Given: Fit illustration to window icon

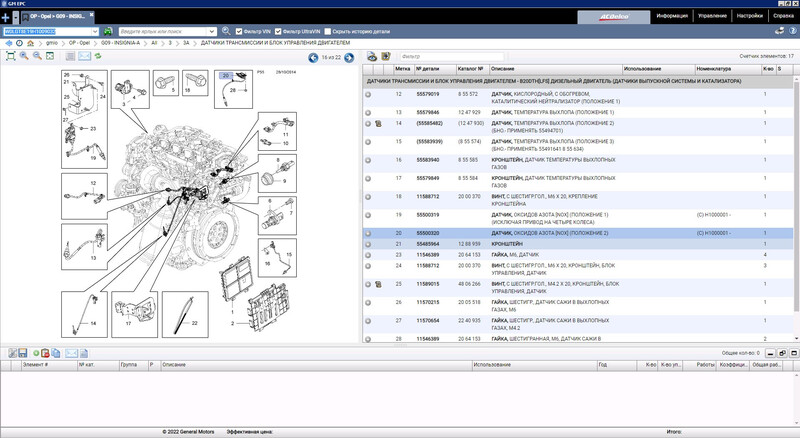Looking at the screenshot, I should [x=10, y=56].
